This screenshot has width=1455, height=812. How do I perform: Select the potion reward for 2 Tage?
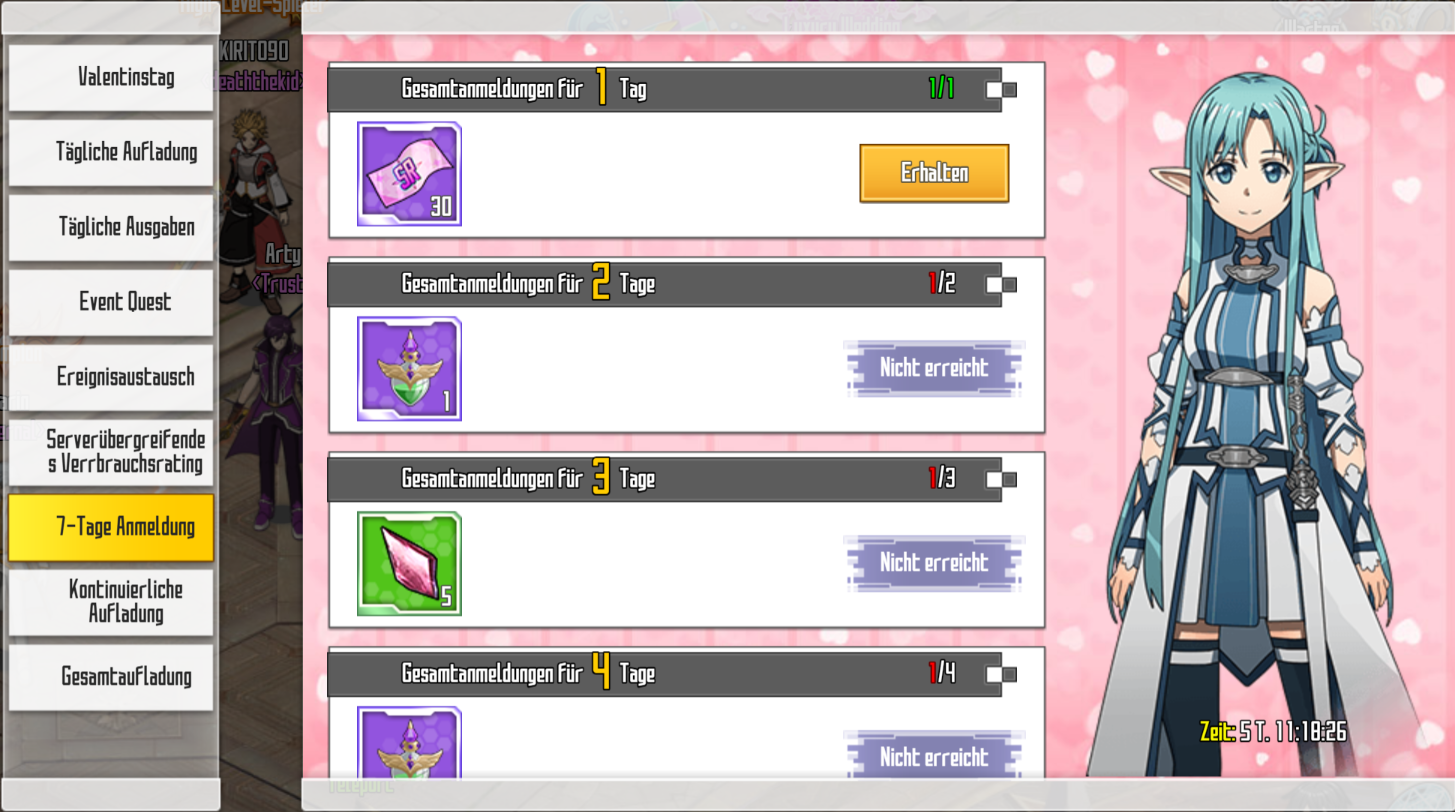coord(409,369)
